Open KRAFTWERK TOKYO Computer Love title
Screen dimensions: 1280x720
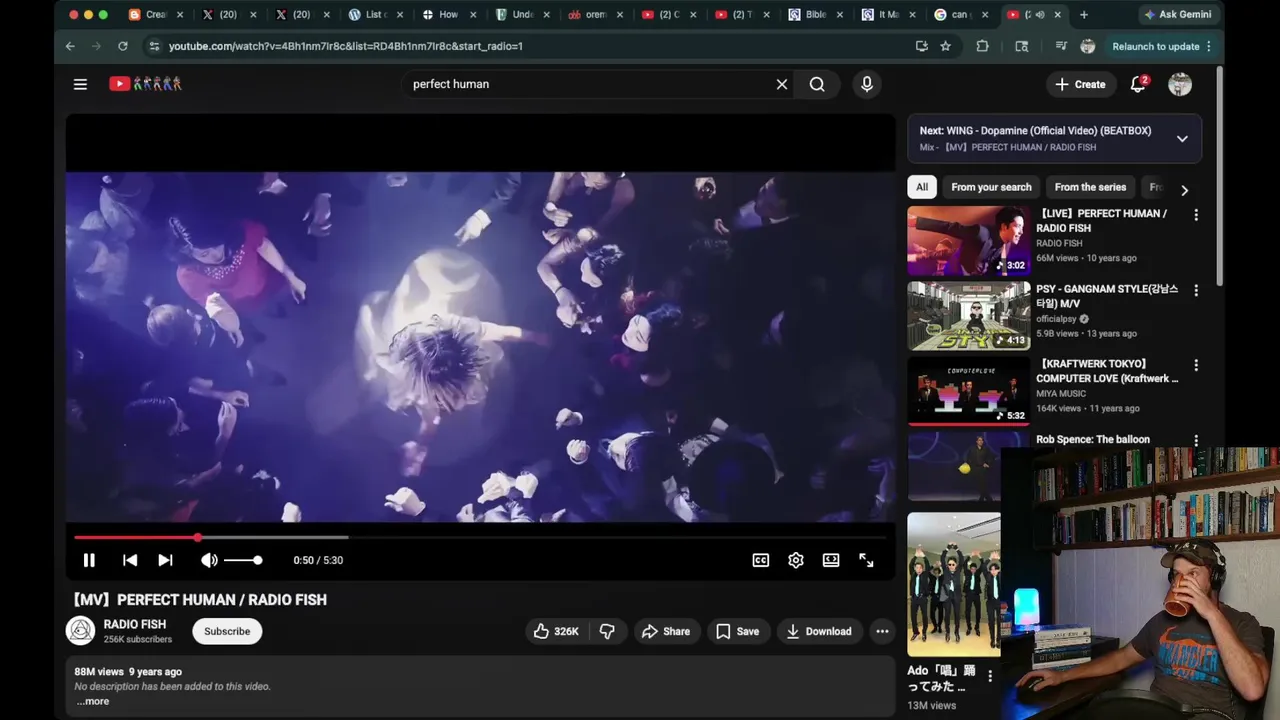[1107, 371]
